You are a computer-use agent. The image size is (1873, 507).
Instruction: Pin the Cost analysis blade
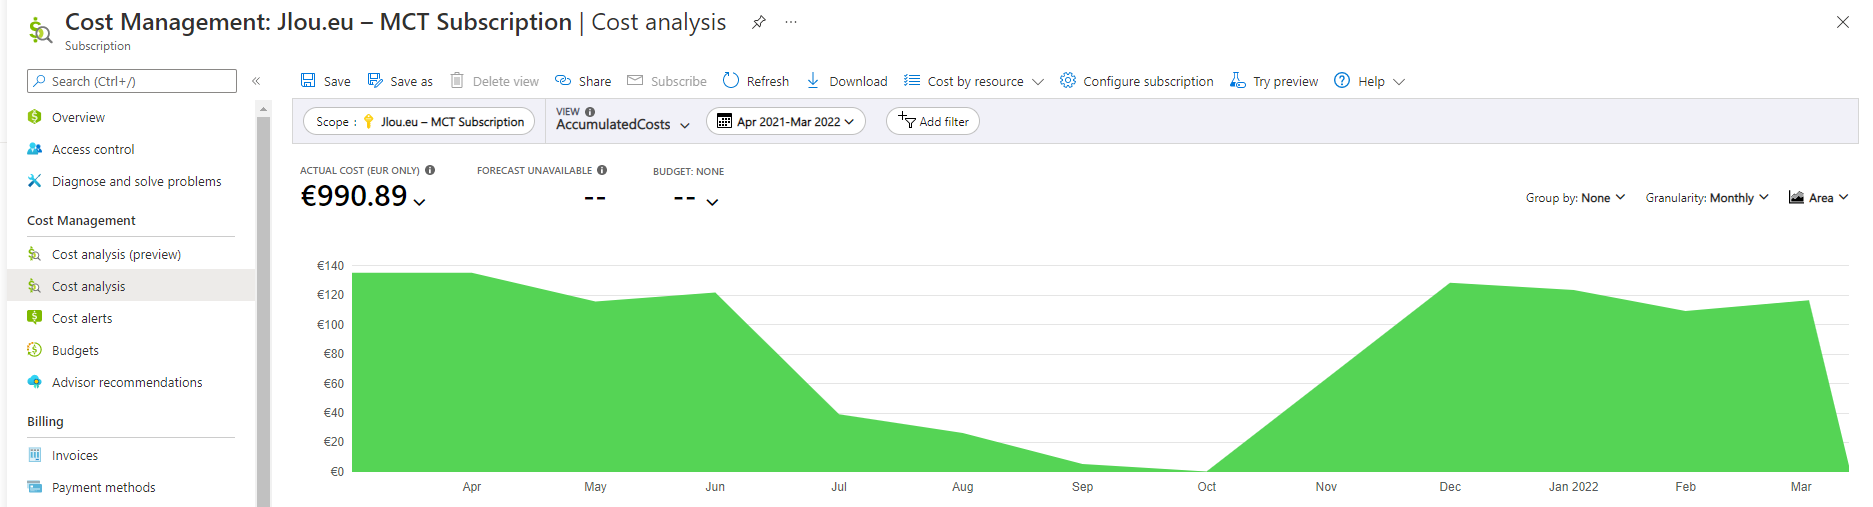tap(759, 22)
